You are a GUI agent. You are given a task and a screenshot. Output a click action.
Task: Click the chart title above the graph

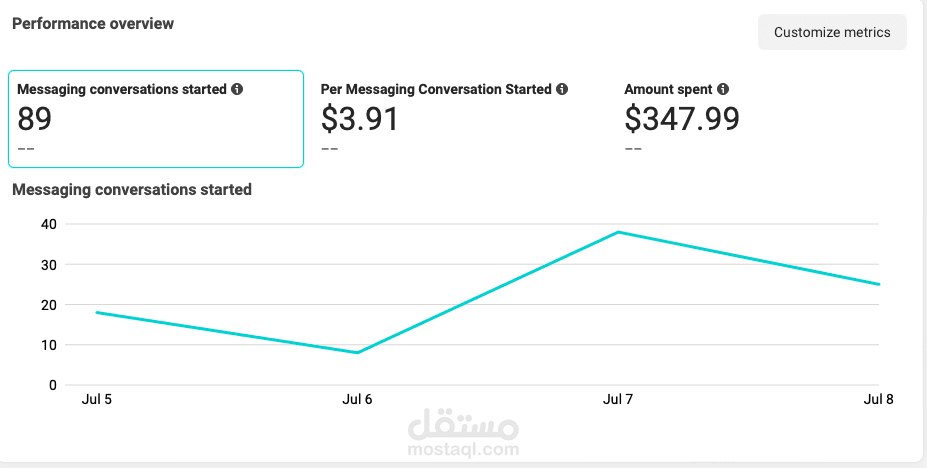(131, 189)
